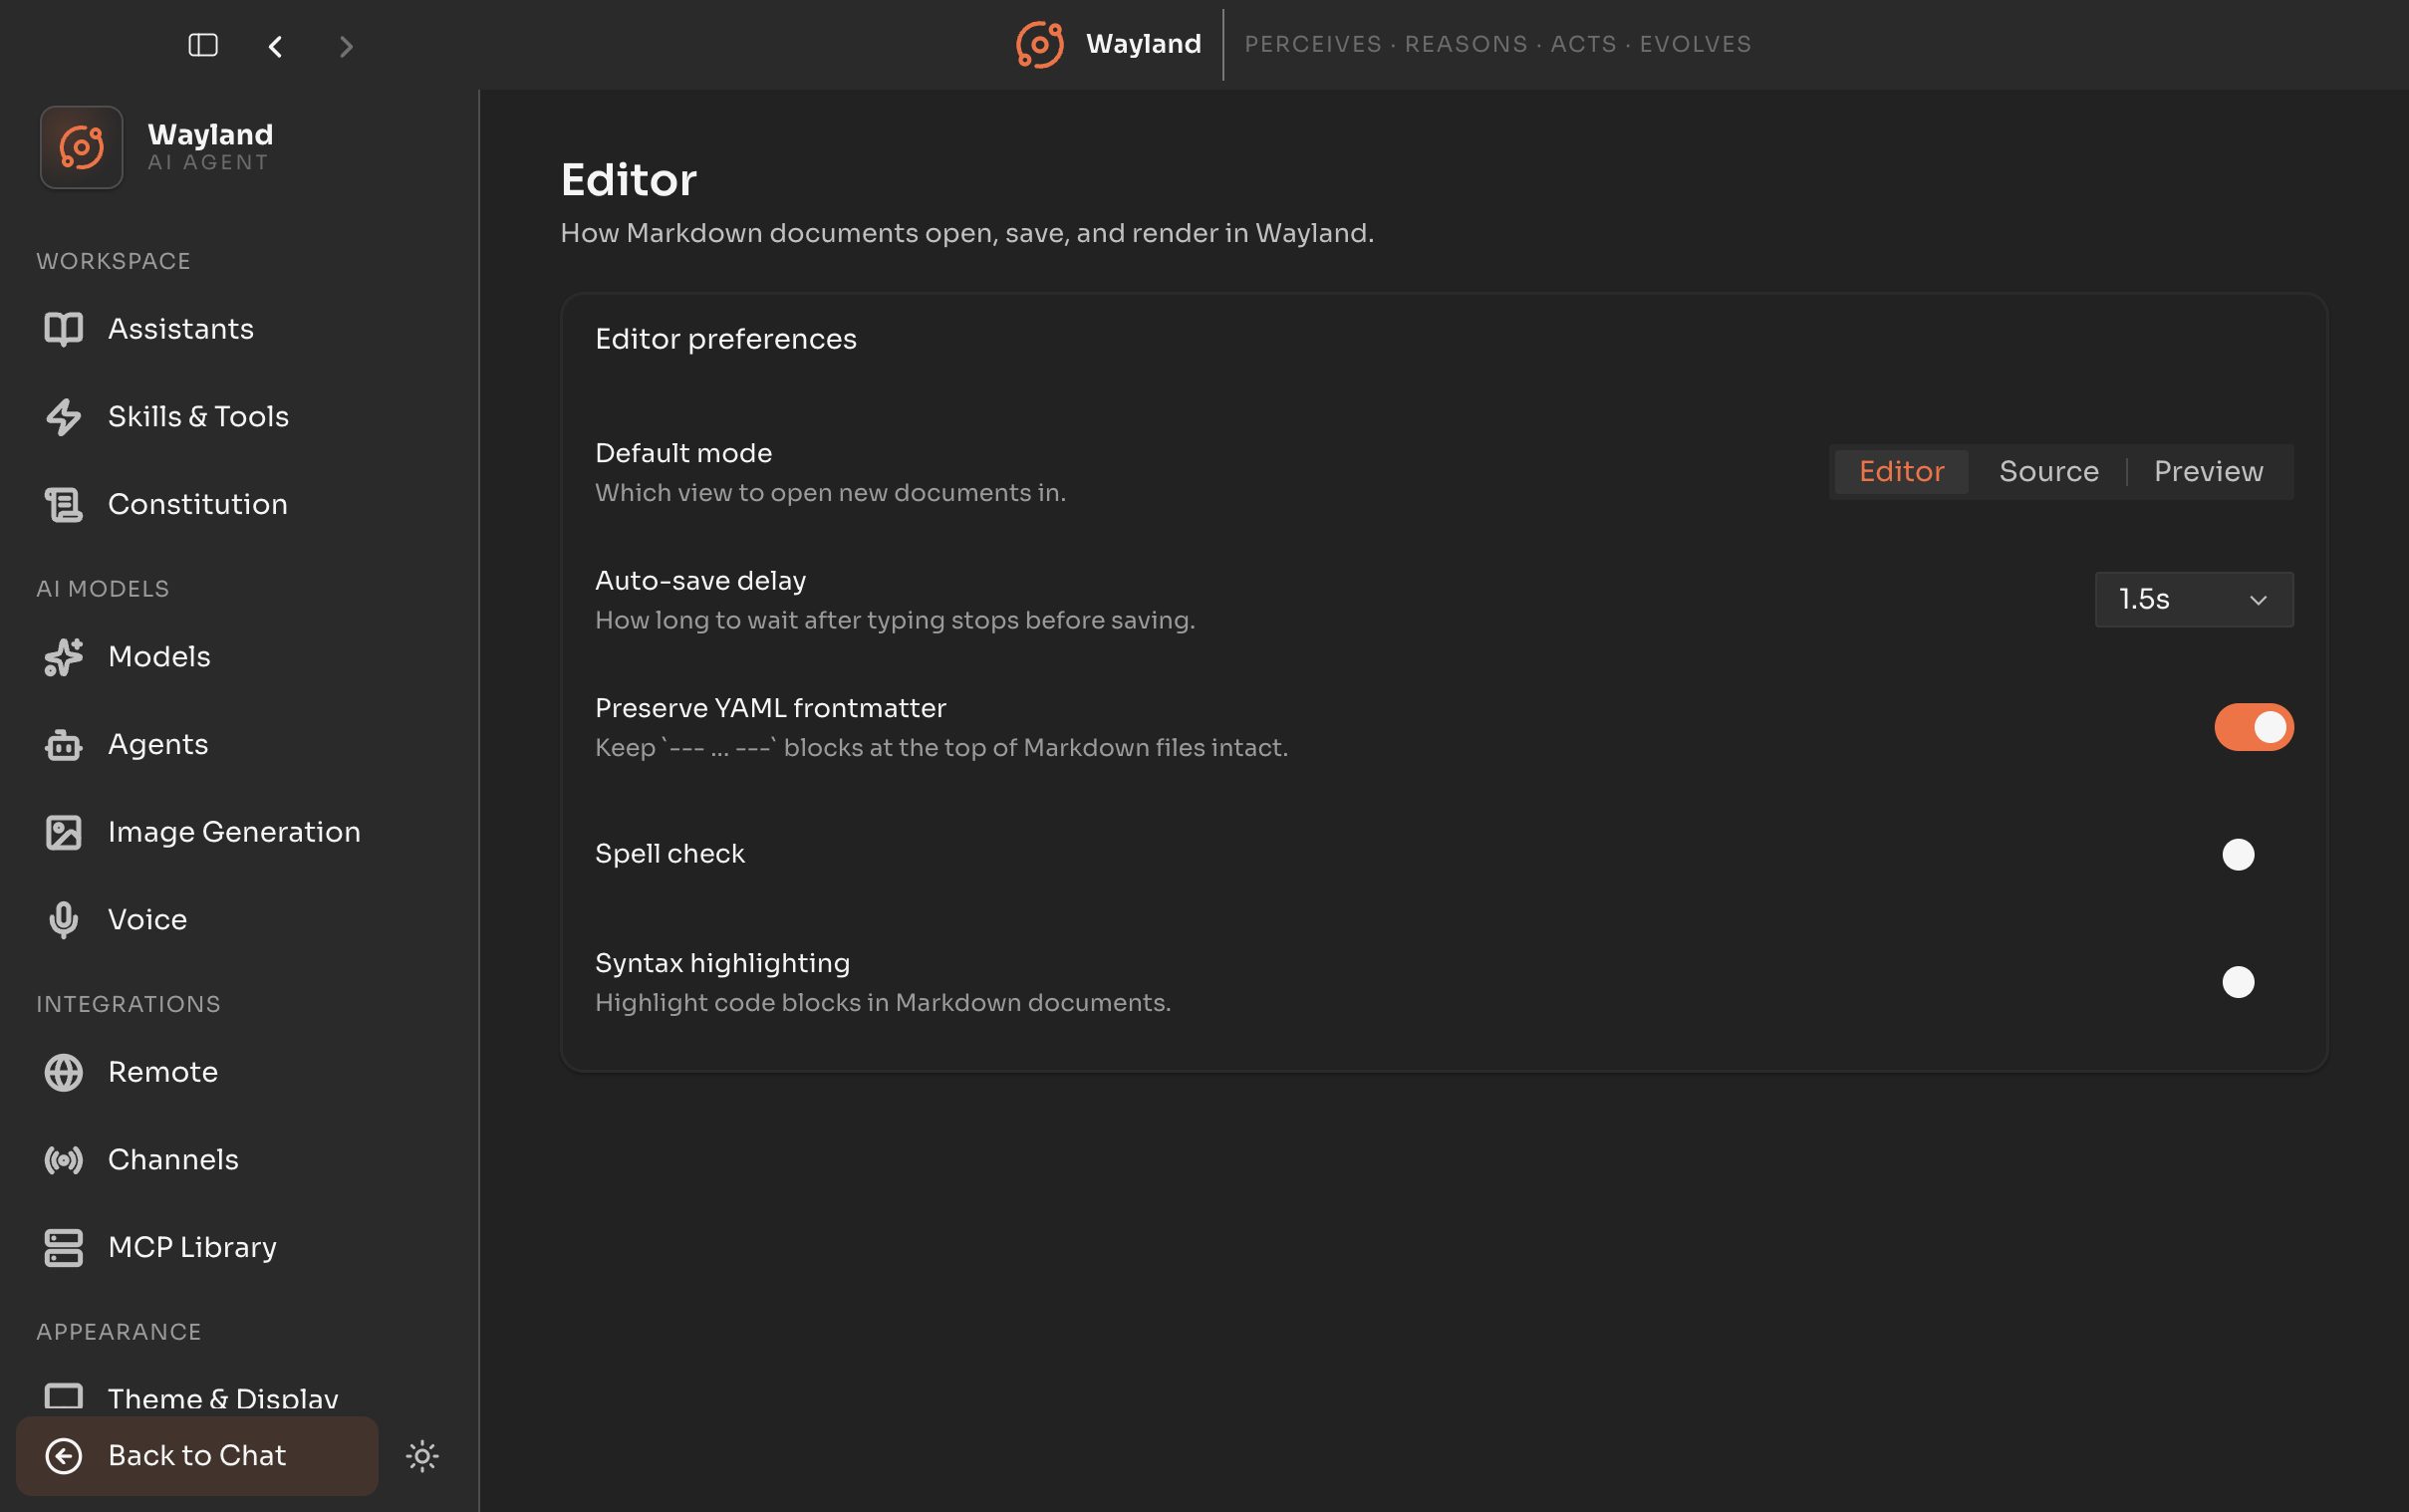Click the Back to Chat arrow icon
The image size is (2409, 1512).
[63, 1456]
